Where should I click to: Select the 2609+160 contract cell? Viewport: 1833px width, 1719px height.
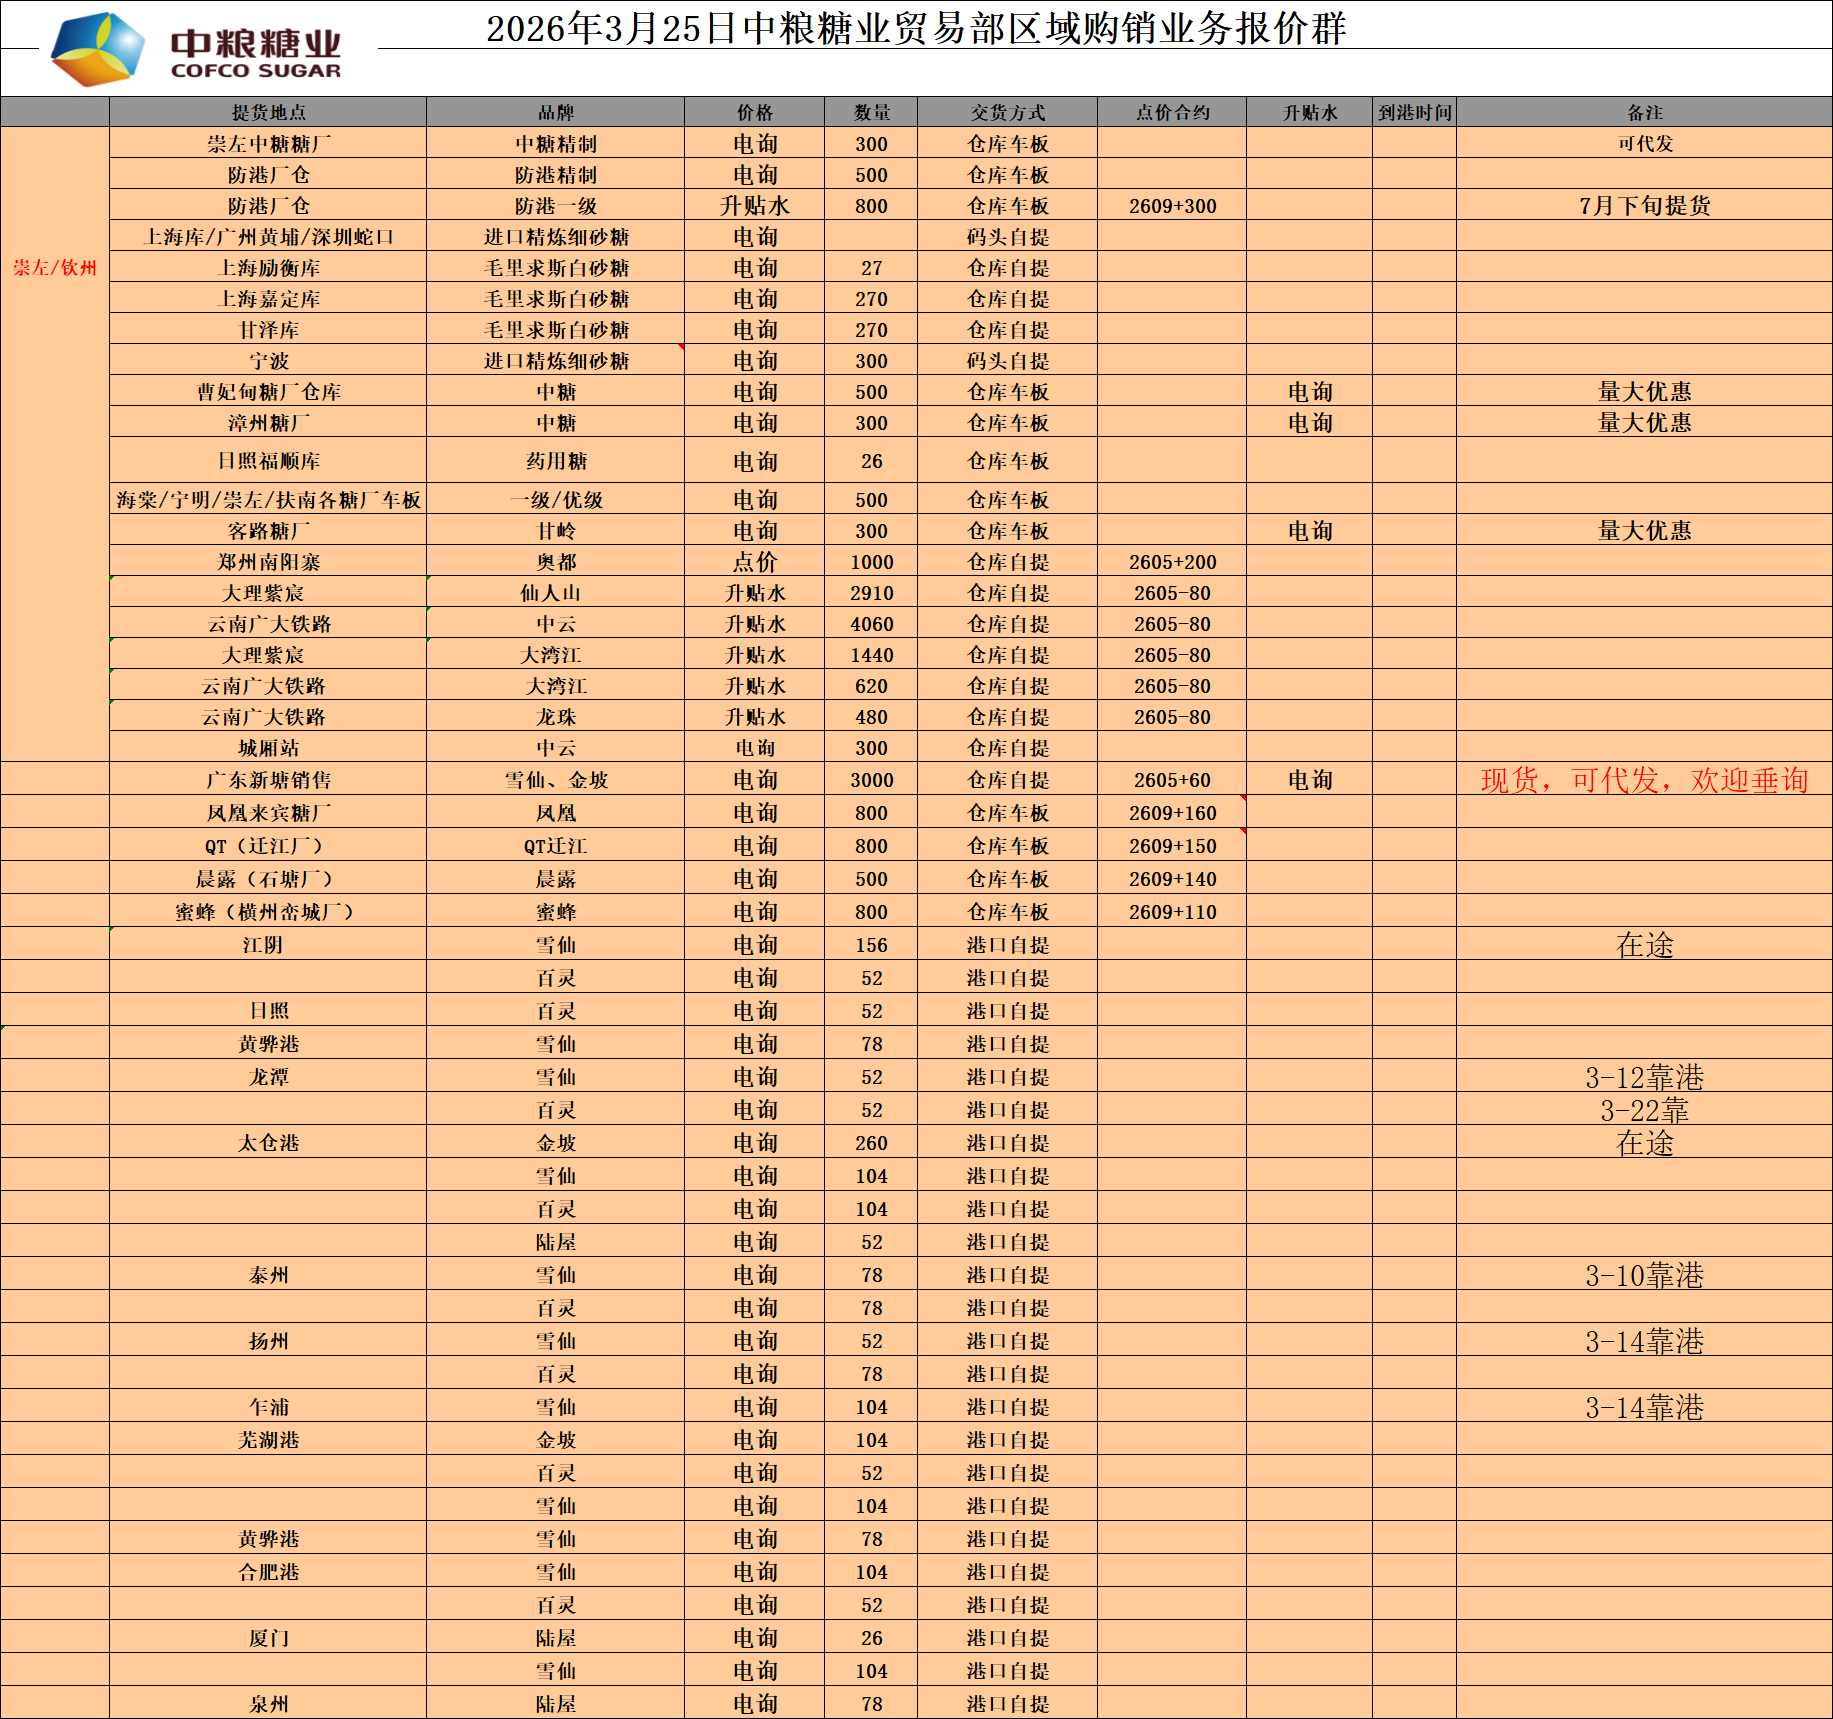pyautogui.click(x=1172, y=812)
